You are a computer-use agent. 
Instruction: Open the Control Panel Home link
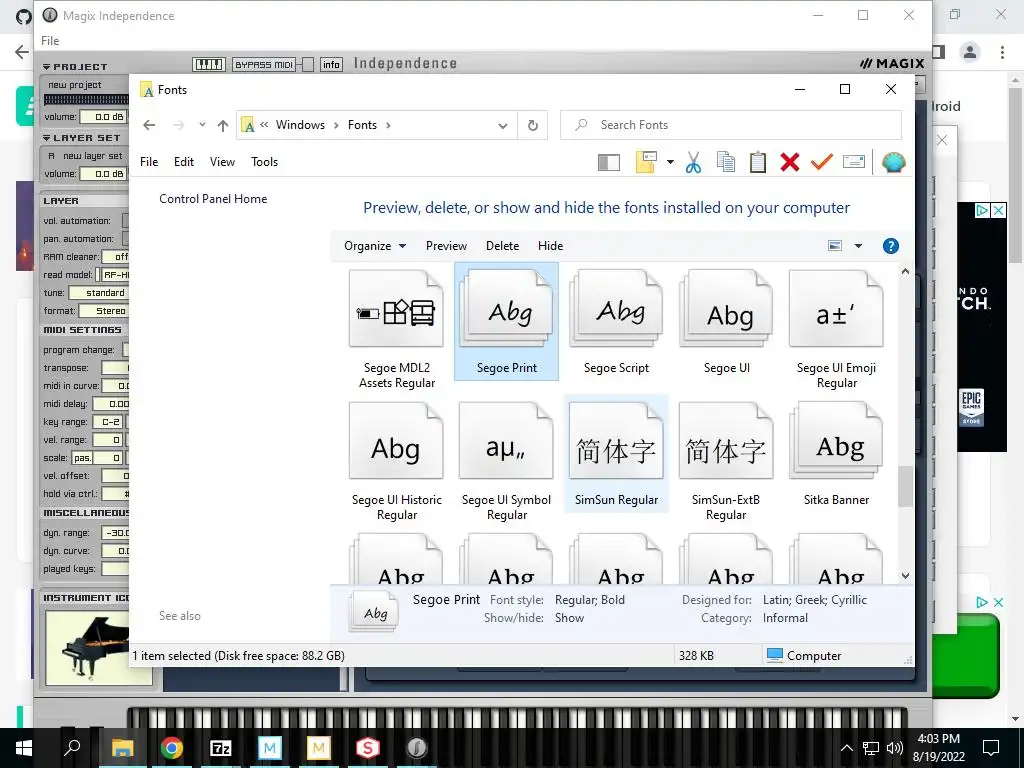[x=213, y=199]
